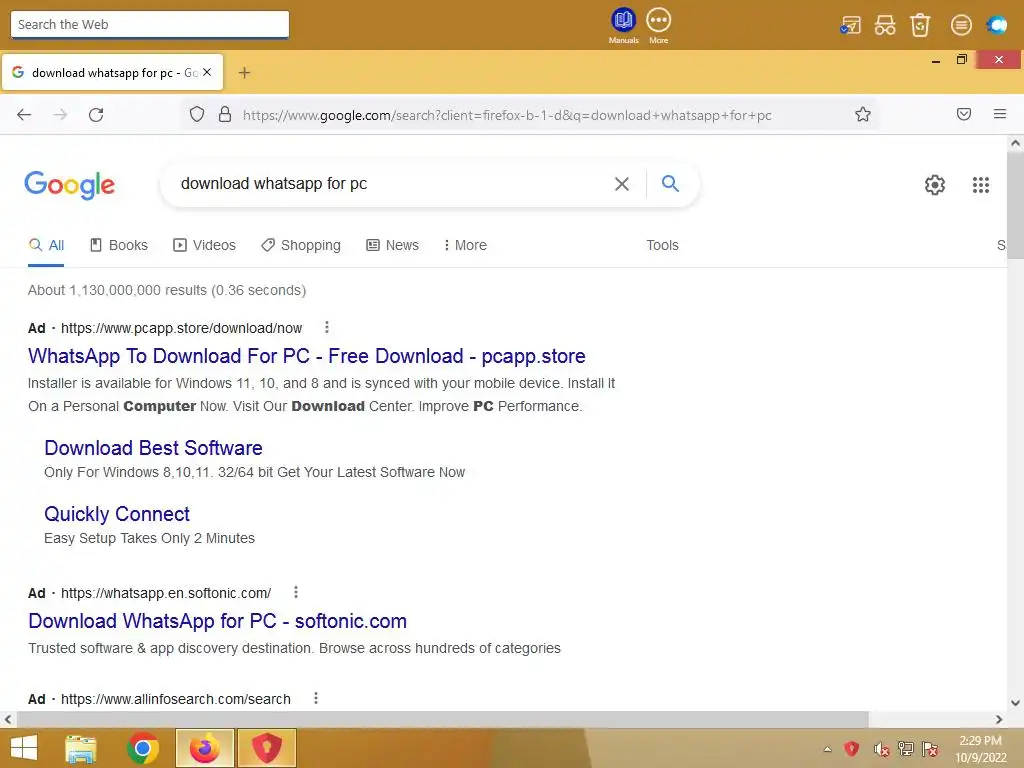Open a new browser tab

point(244,72)
